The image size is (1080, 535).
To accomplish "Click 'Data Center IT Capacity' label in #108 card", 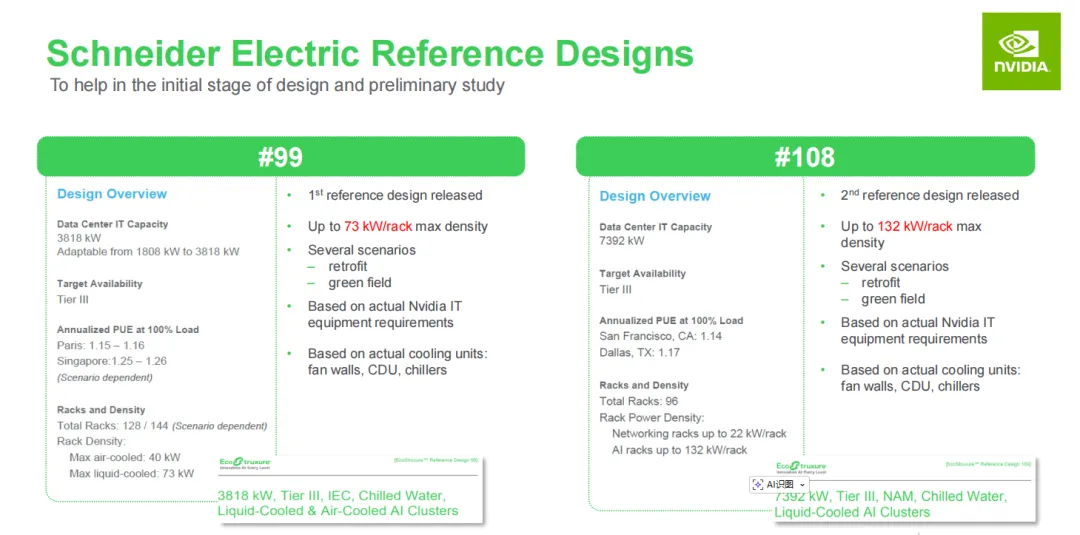I will pos(655,227).
